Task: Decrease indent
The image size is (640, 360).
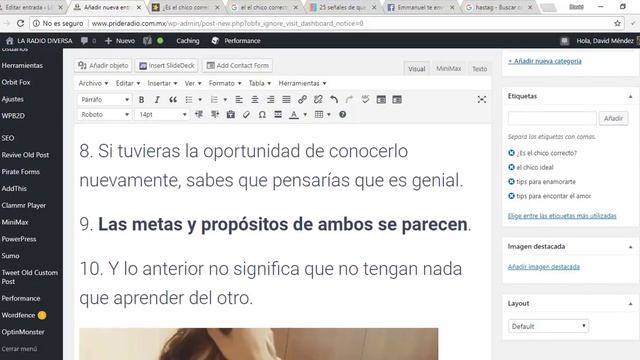Action: (x=199, y=115)
